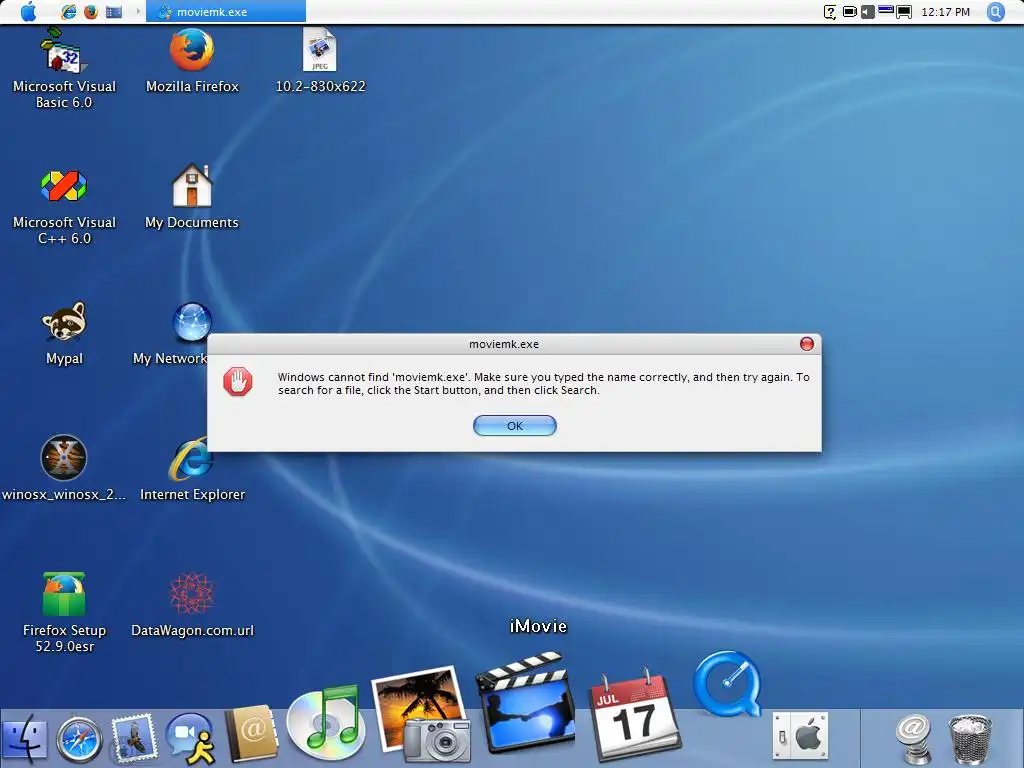Select the winosx_winosx_2 desktop icon

(64, 469)
